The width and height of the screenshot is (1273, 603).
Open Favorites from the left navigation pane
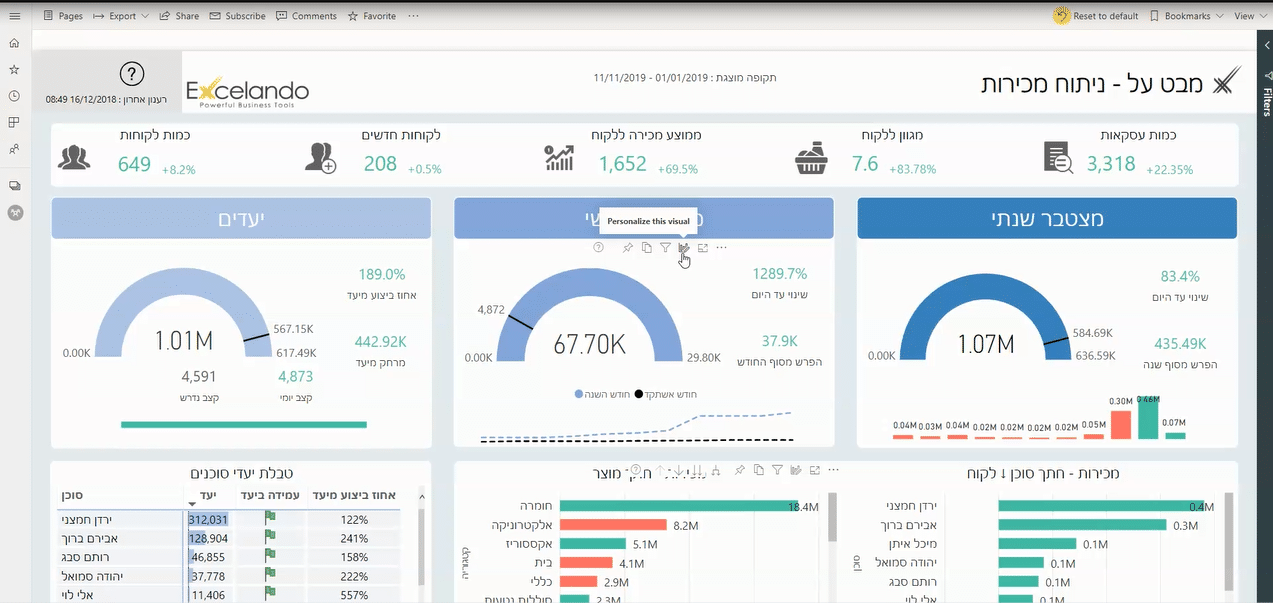(14, 70)
